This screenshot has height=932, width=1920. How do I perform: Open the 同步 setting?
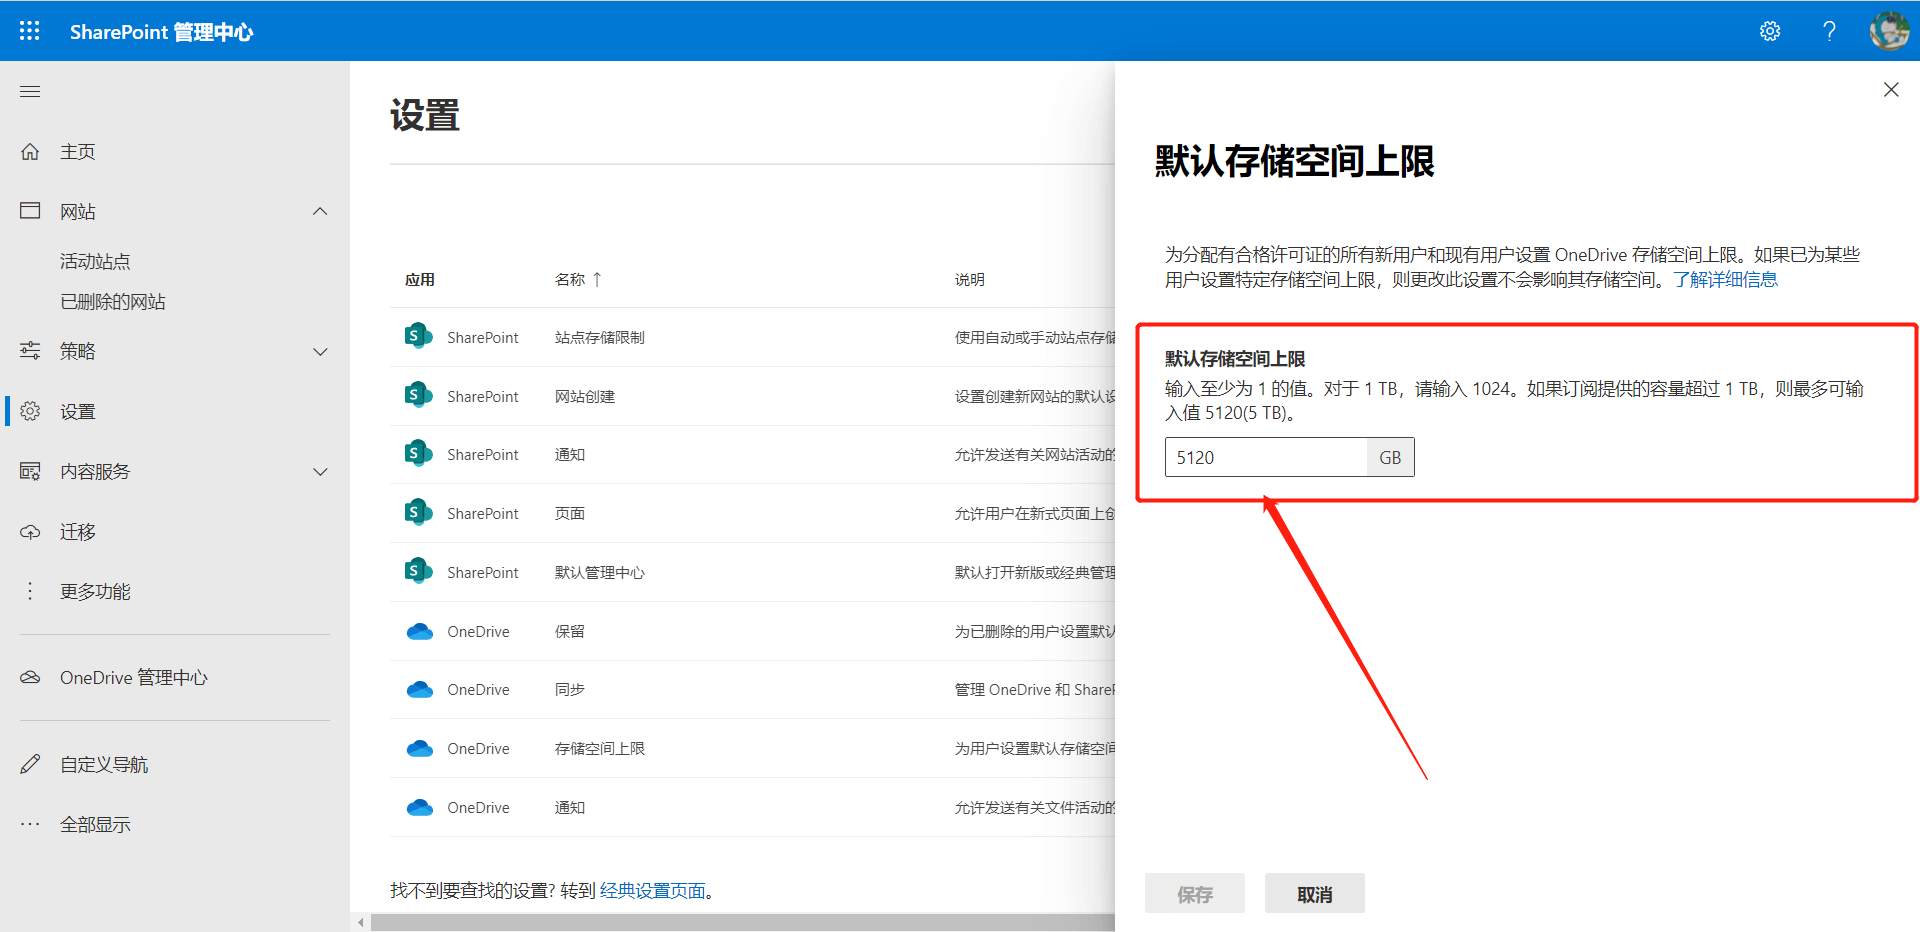coord(570,689)
